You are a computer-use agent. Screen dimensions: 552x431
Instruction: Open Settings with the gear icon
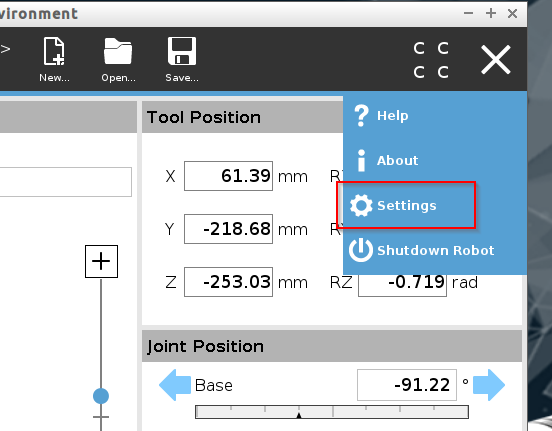407,206
